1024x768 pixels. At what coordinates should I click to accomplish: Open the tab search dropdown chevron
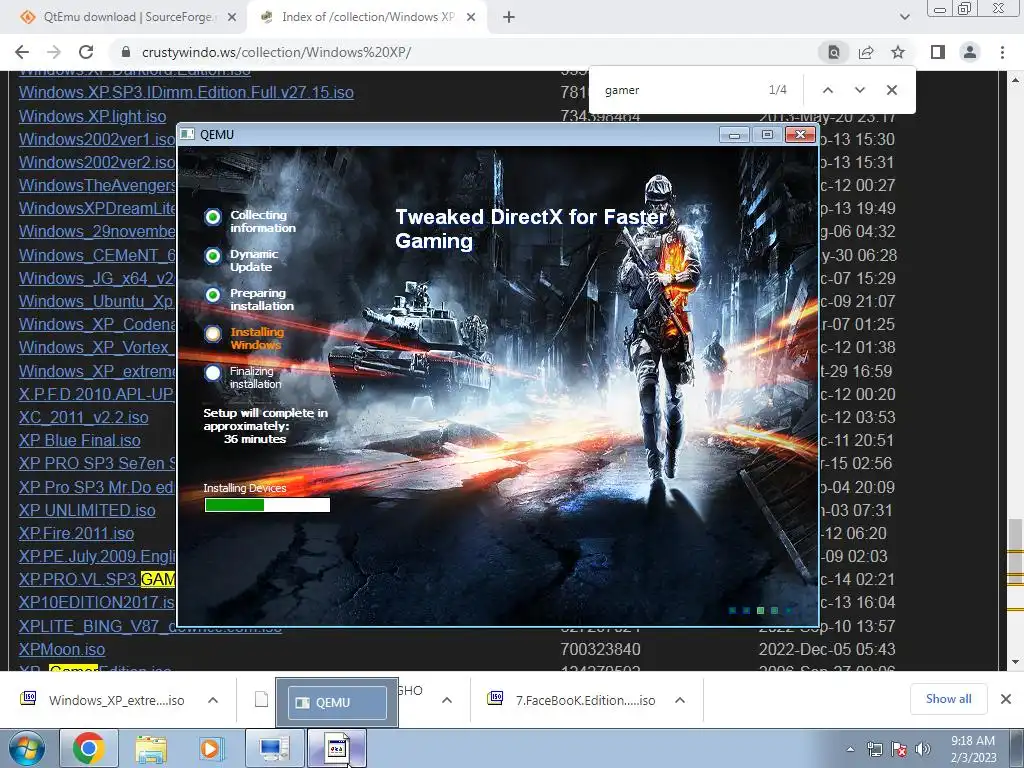(904, 17)
